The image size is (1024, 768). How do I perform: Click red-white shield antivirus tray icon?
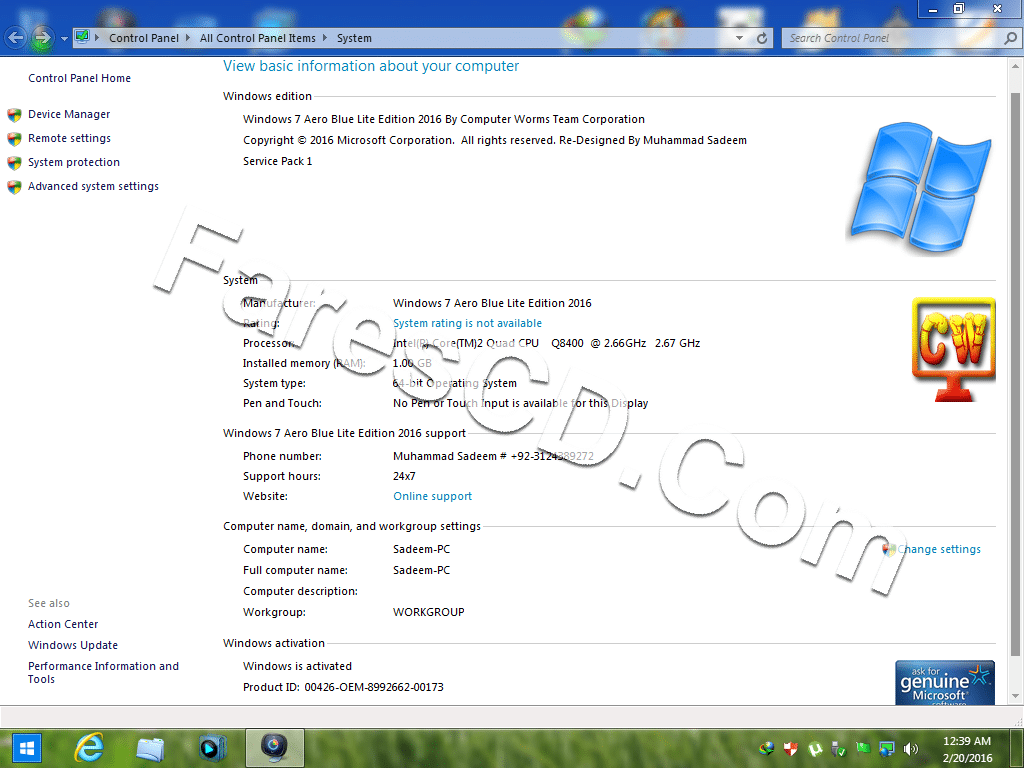pyautogui.click(x=790, y=748)
